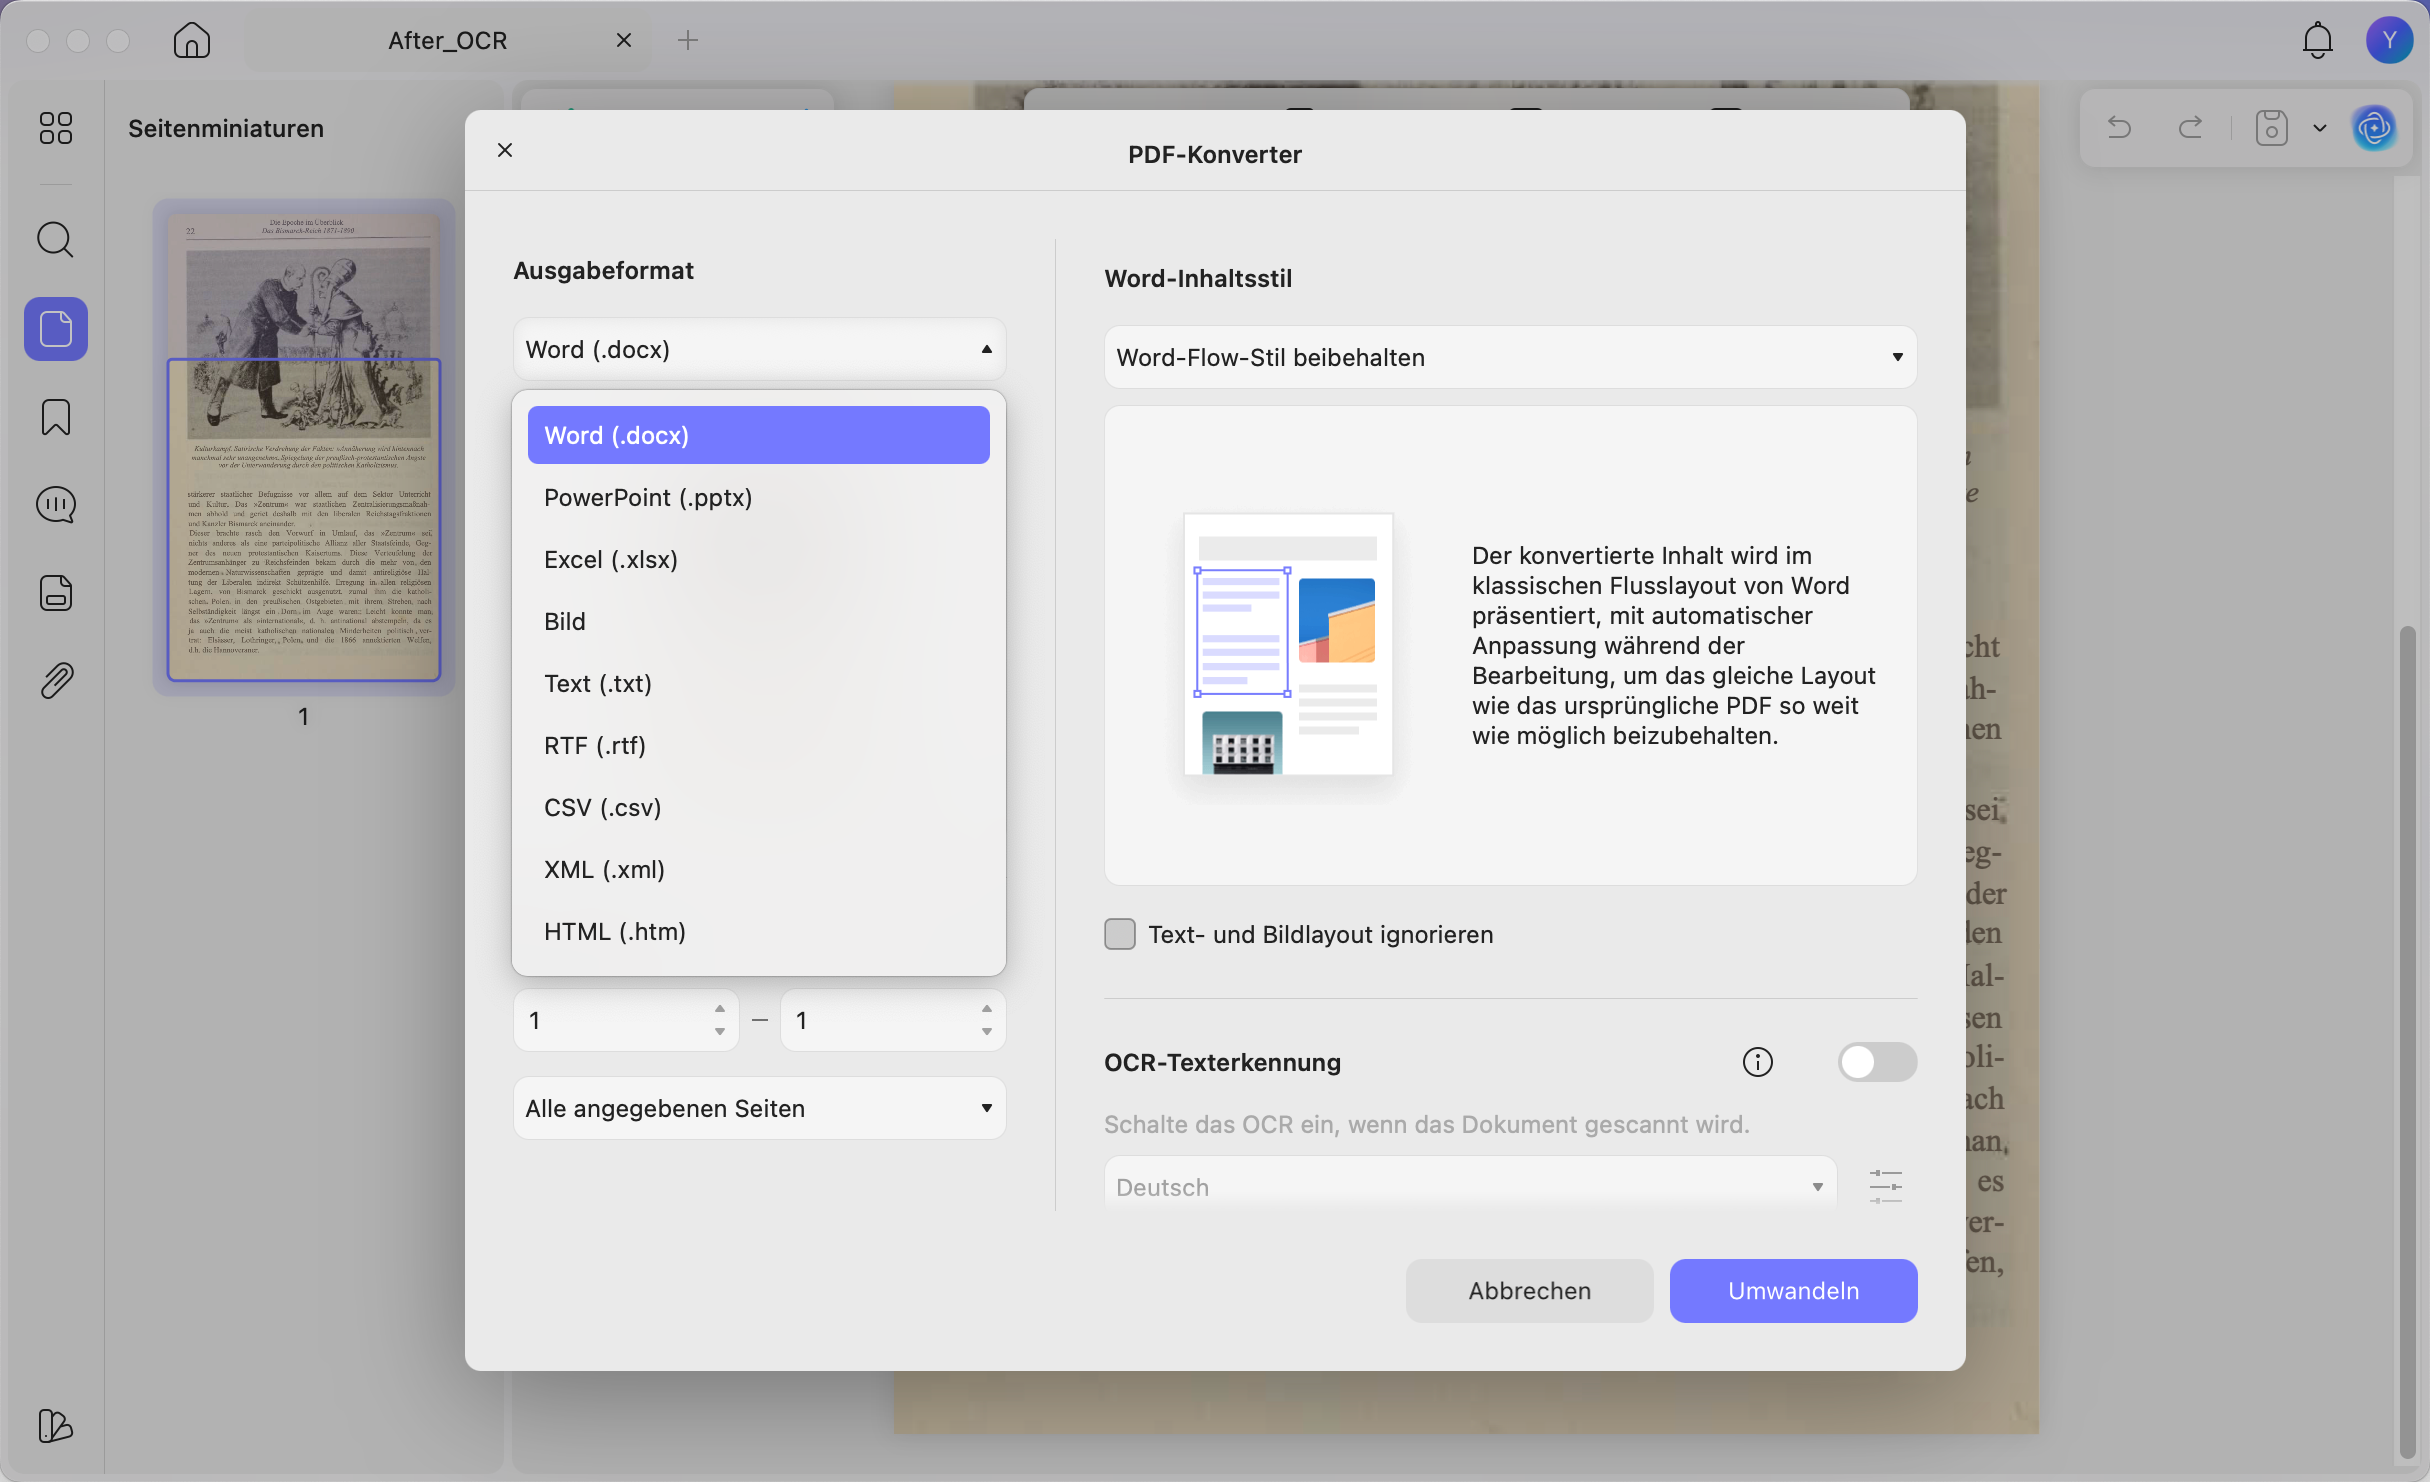This screenshot has width=2430, height=1482.
Task: Choose Text (.txt) output format
Action: coord(758,683)
